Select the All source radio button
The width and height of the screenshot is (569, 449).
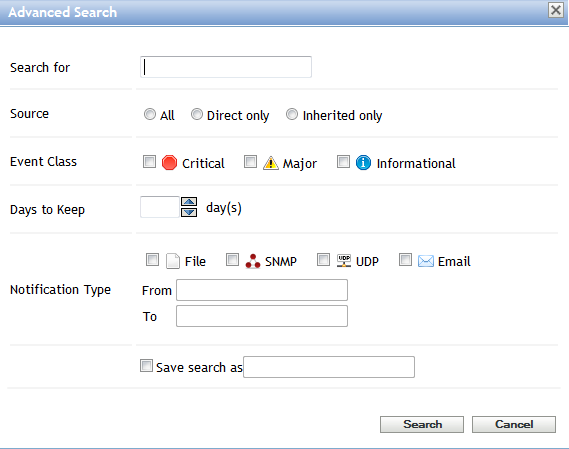(x=150, y=114)
